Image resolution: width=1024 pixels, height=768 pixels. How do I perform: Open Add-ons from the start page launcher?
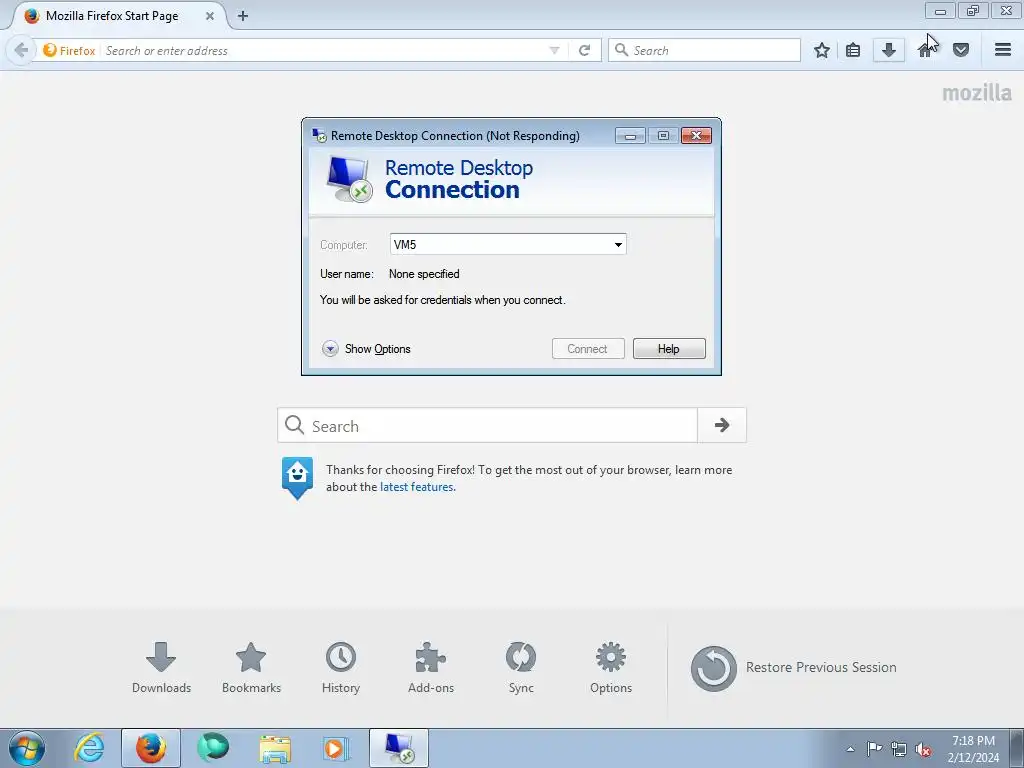(x=431, y=667)
